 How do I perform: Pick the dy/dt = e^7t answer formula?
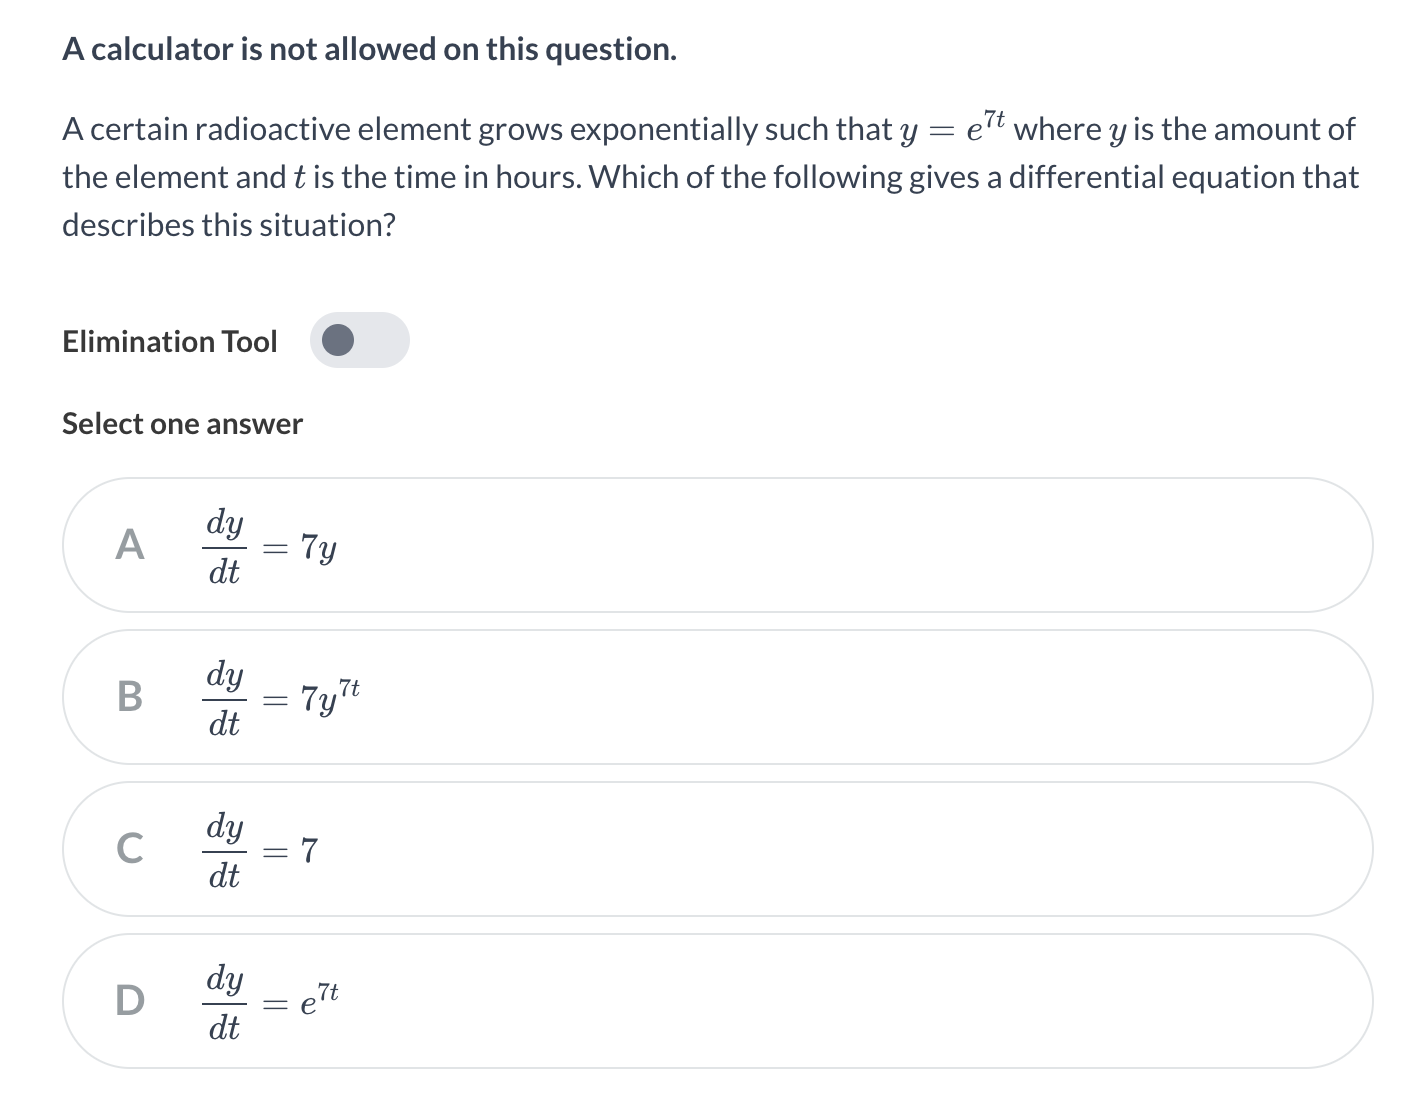click(271, 1001)
